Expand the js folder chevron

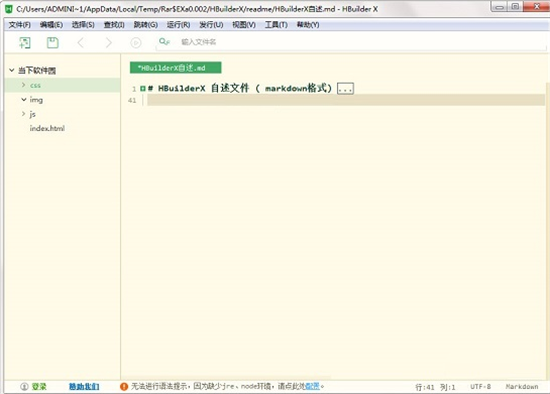point(24,114)
